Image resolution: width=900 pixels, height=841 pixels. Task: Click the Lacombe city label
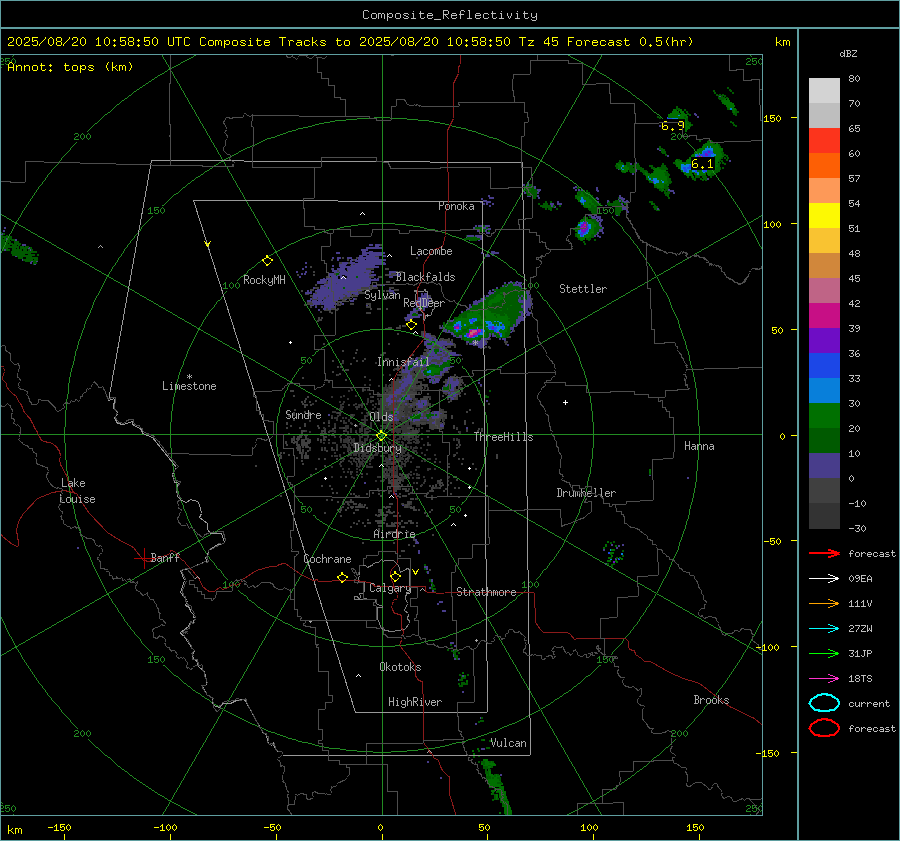click(431, 251)
